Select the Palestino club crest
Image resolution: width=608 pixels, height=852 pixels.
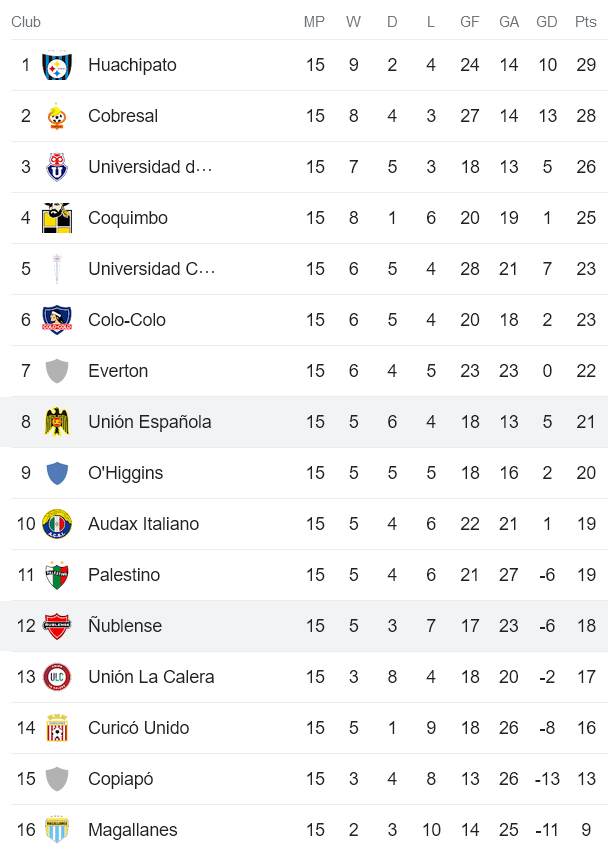[57, 574]
